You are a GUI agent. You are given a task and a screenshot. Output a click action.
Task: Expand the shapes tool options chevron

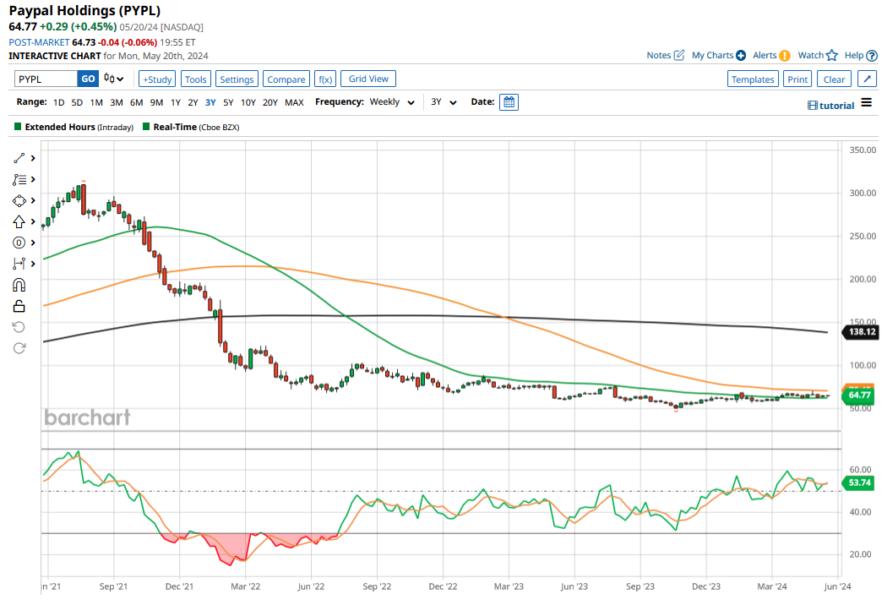click(33, 201)
